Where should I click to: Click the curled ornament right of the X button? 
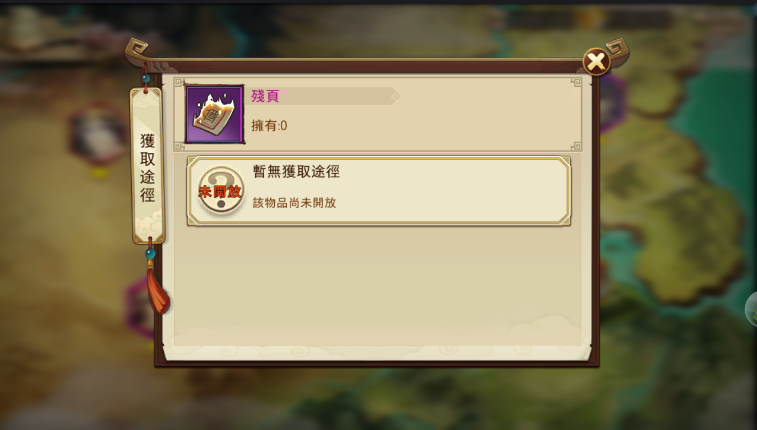[618, 50]
